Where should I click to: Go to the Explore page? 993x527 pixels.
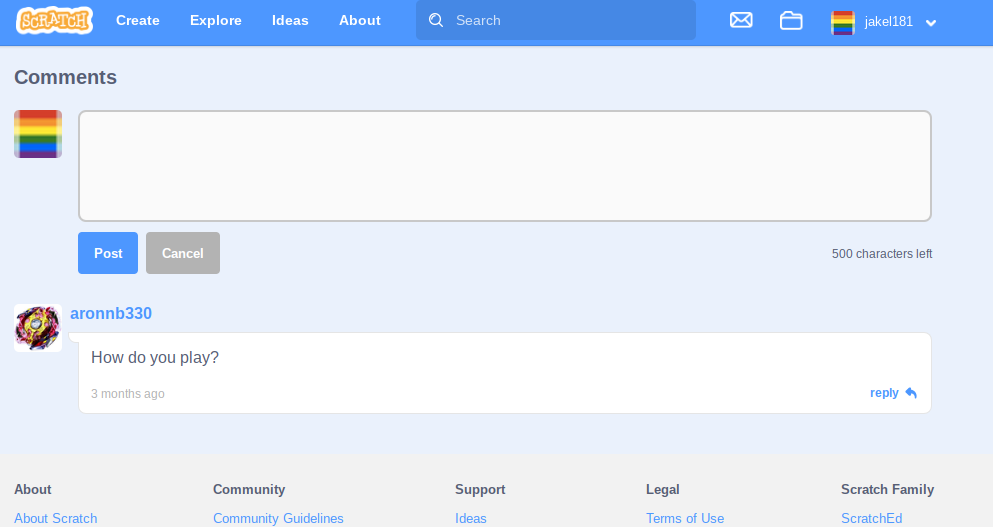(216, 20)
